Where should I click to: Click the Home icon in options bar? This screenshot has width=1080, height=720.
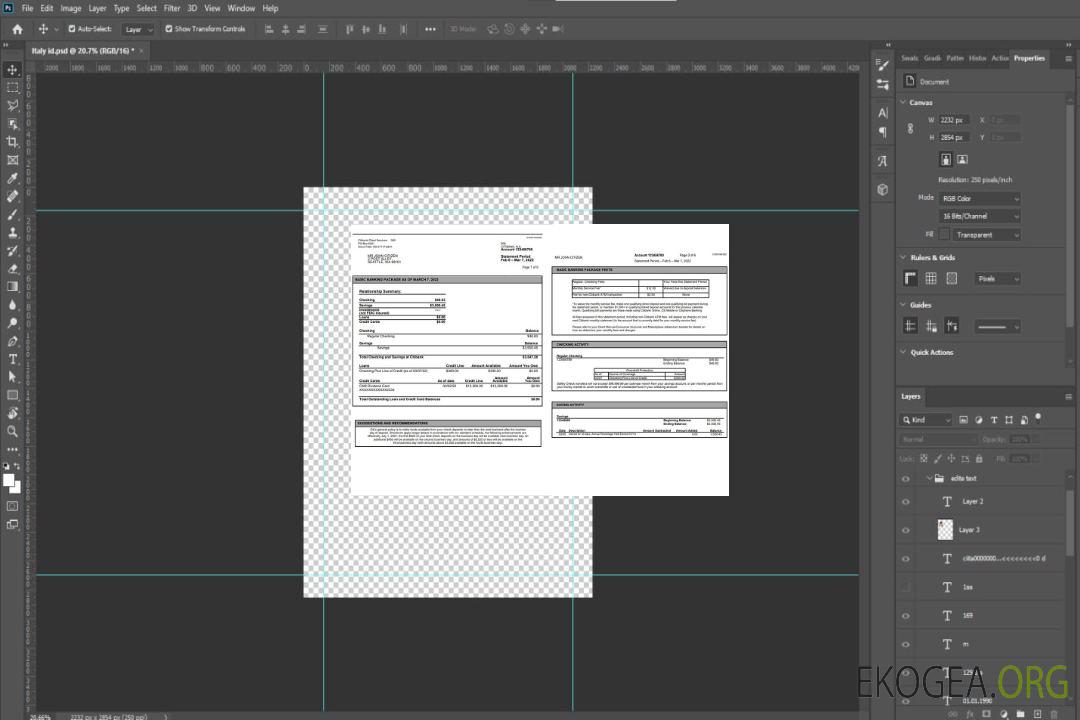(17, 29)
